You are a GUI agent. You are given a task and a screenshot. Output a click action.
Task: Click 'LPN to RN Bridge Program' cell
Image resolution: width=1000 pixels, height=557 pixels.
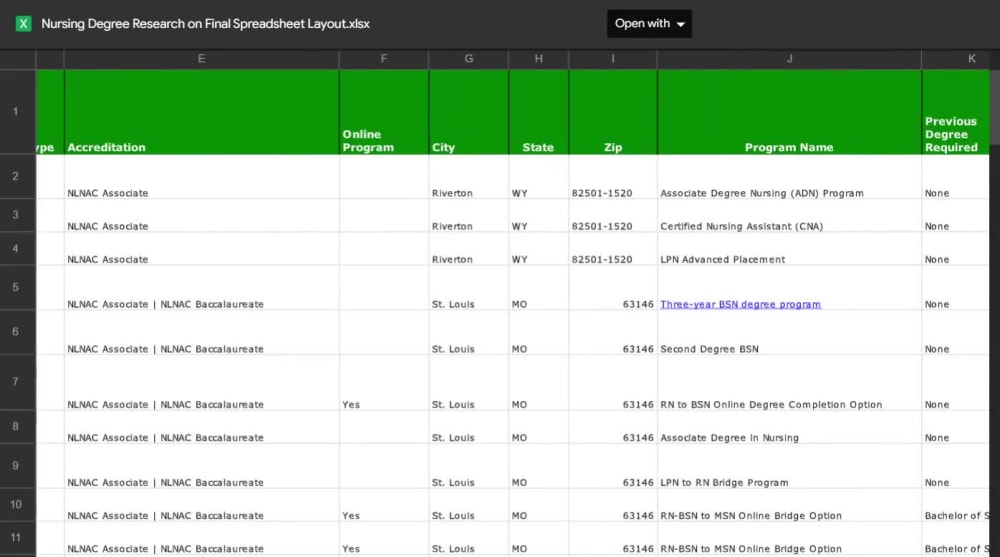[790, 466]
